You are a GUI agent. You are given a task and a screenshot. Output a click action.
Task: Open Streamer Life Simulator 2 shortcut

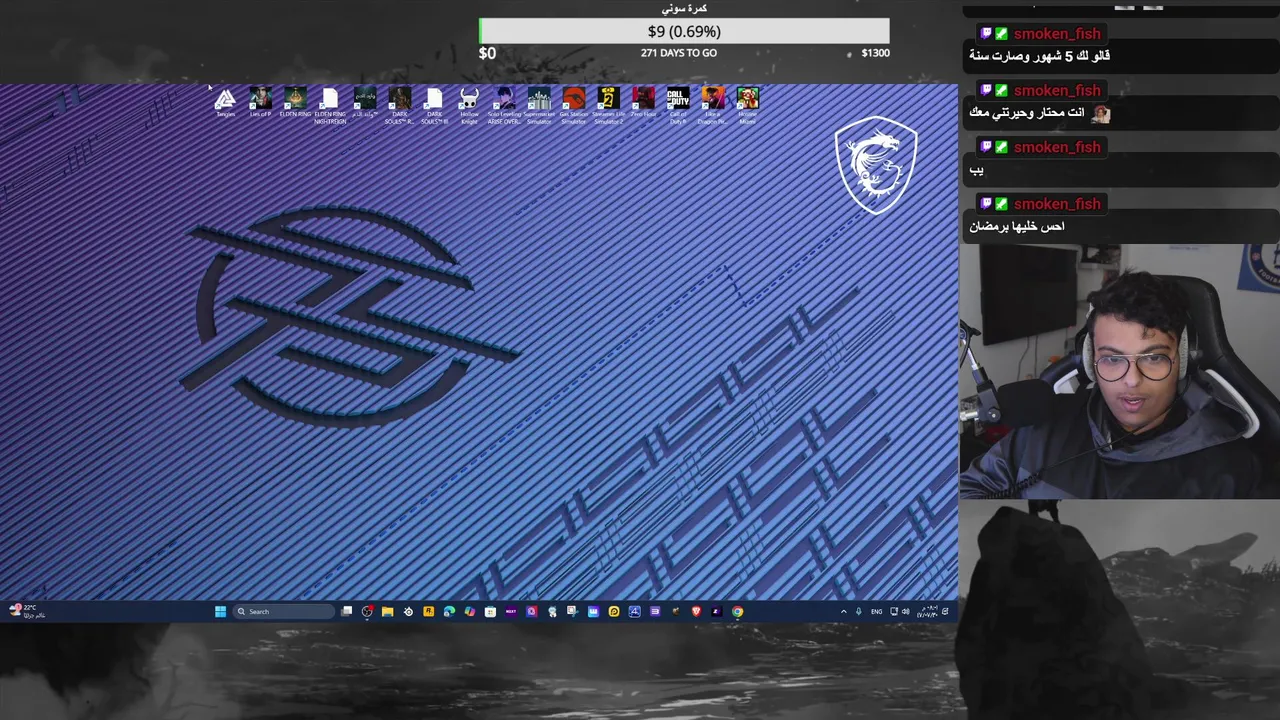608,104
